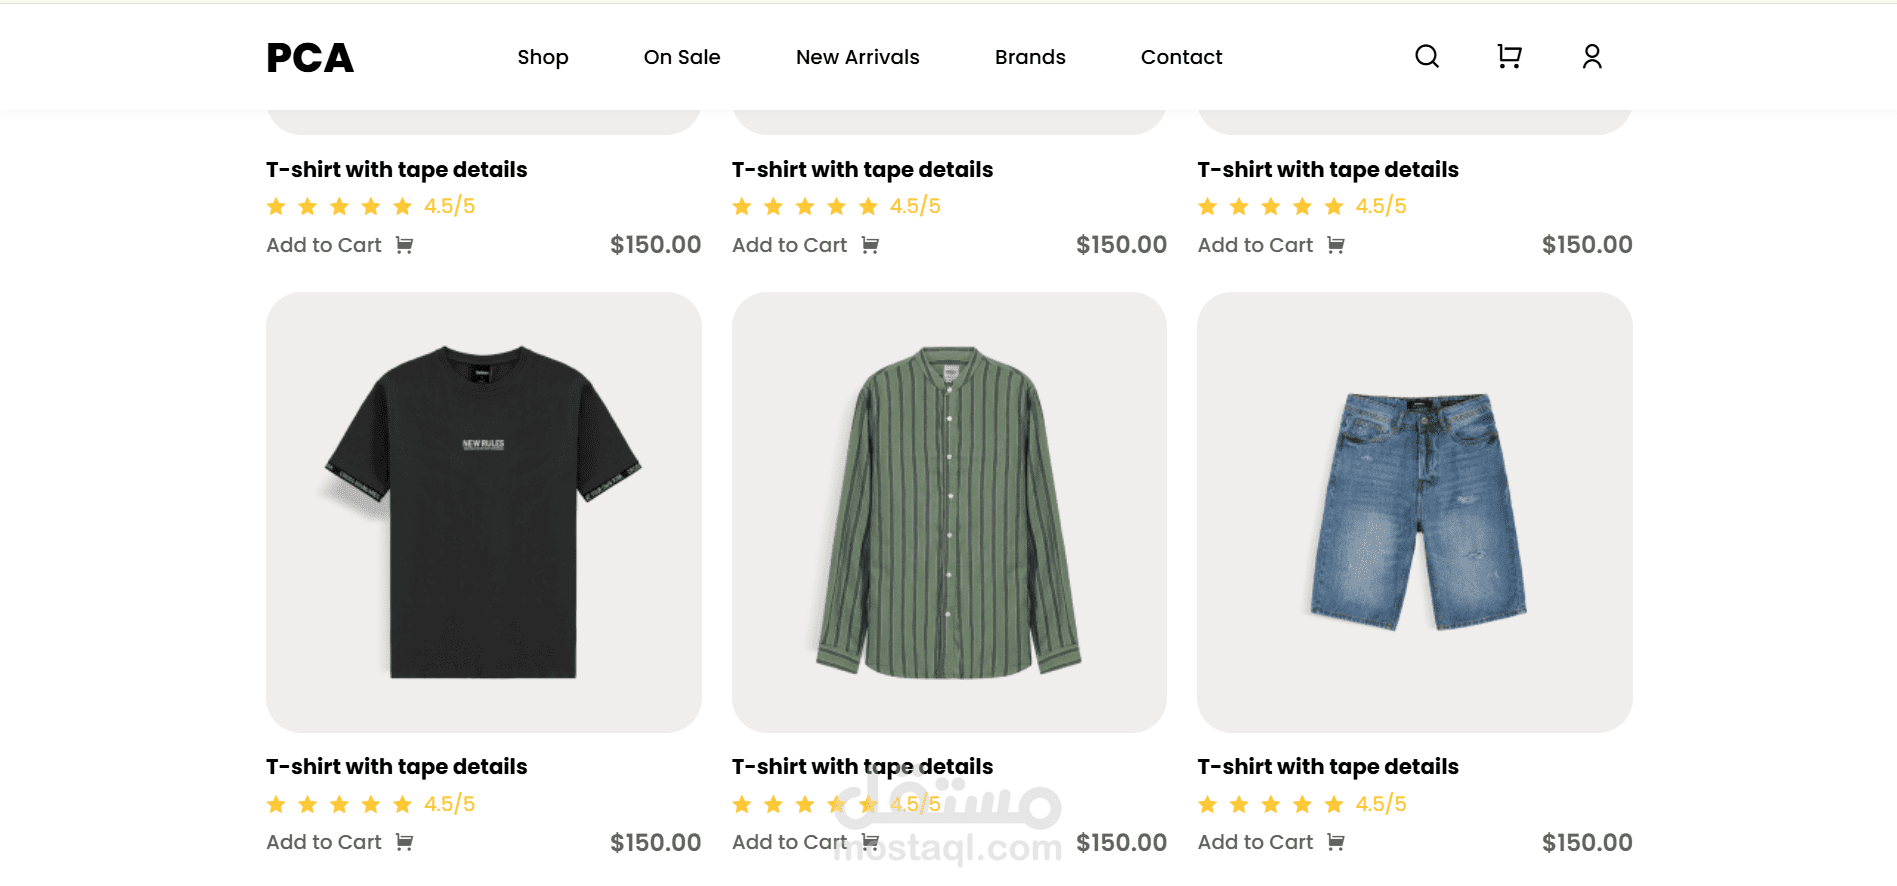The width and height of the screenshot is (1897, 886).
Task: Open the Shop menu
Action: tap(543, 57)
